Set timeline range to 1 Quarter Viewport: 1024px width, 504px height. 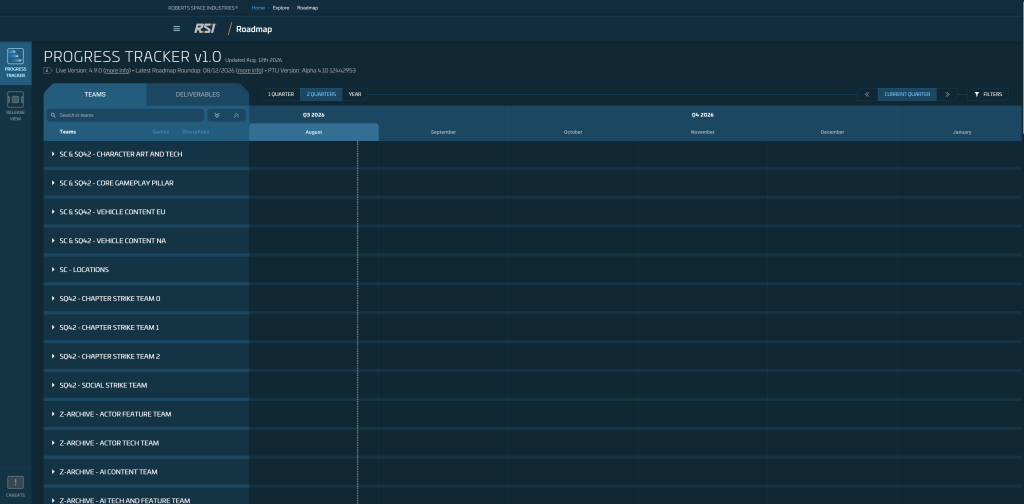281,95
